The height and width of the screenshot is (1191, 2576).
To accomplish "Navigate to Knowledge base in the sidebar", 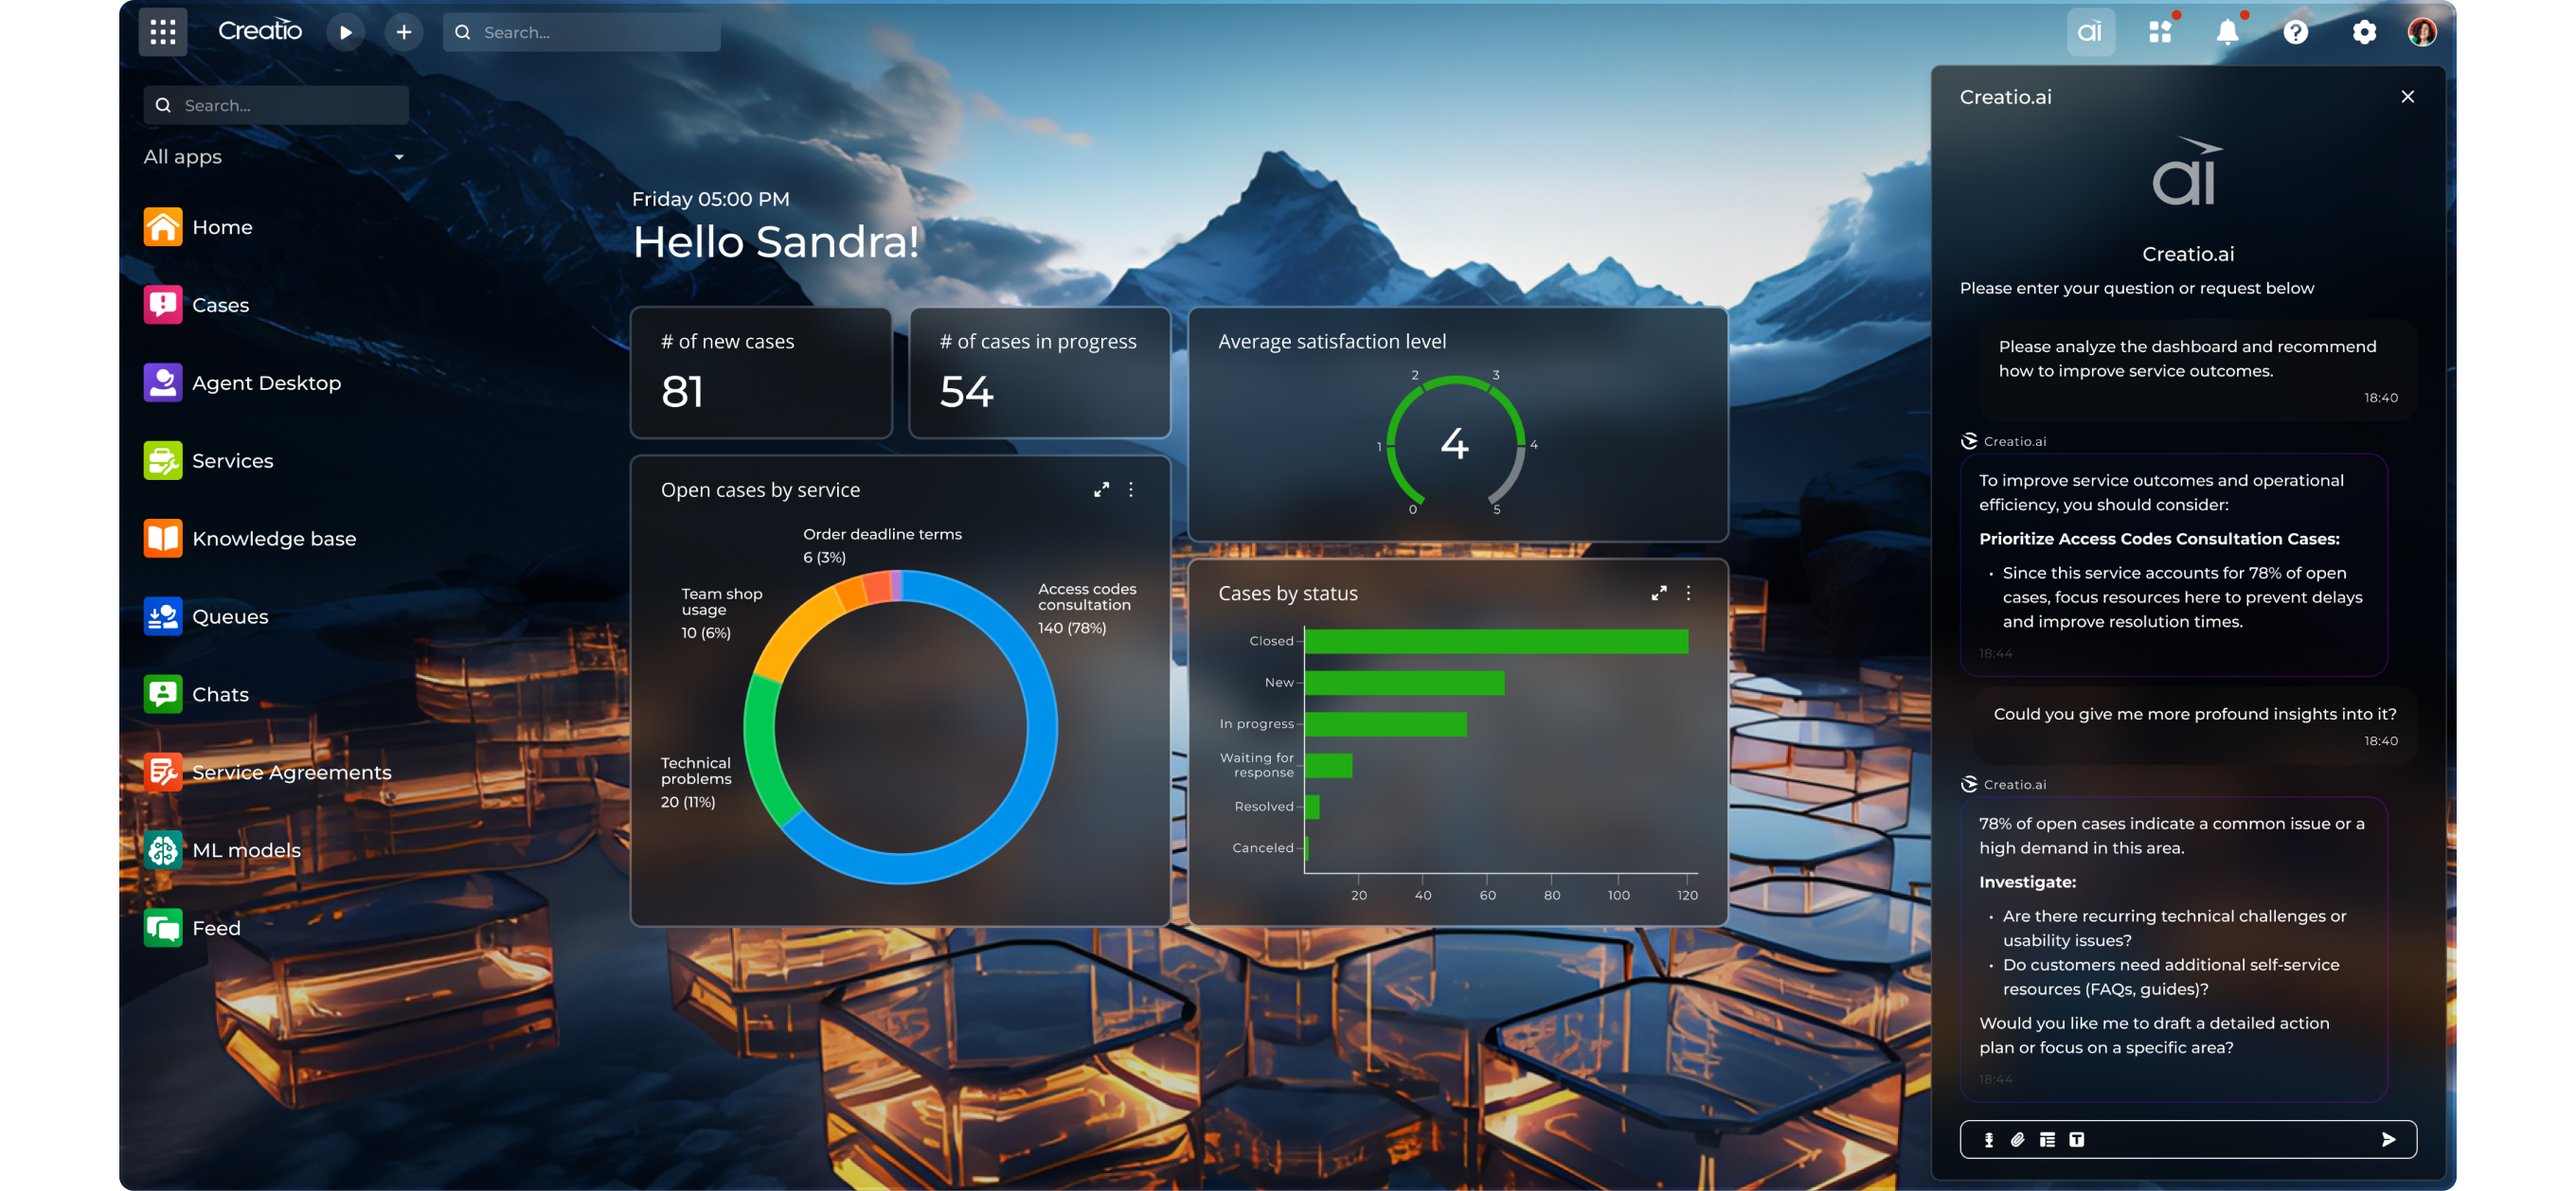I will [274, 538].
